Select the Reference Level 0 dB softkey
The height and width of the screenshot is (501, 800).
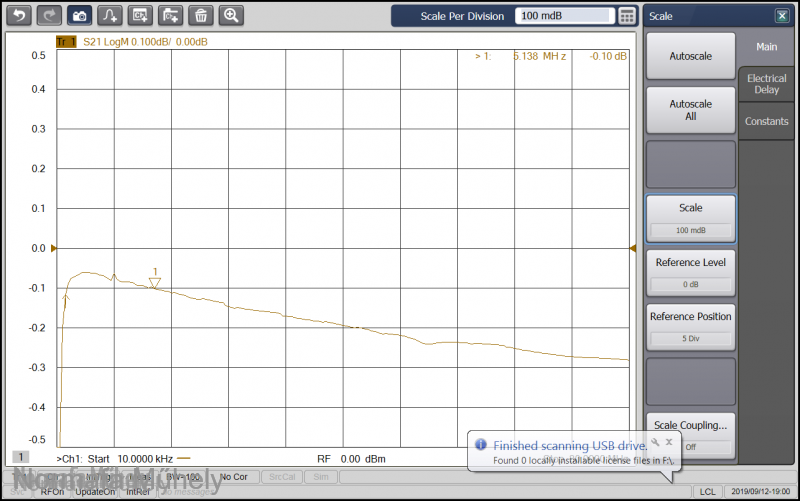(691, 273)
